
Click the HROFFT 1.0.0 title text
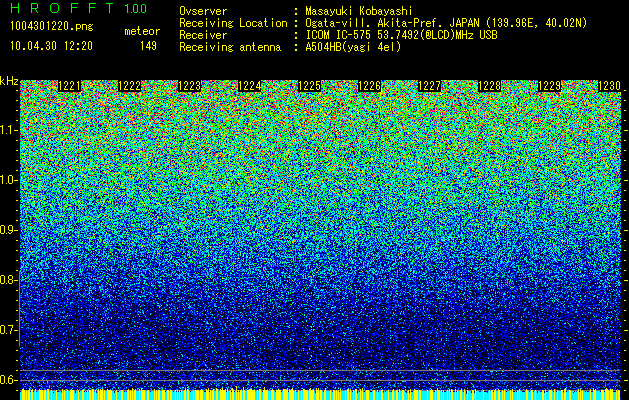(x=78, y=8)
